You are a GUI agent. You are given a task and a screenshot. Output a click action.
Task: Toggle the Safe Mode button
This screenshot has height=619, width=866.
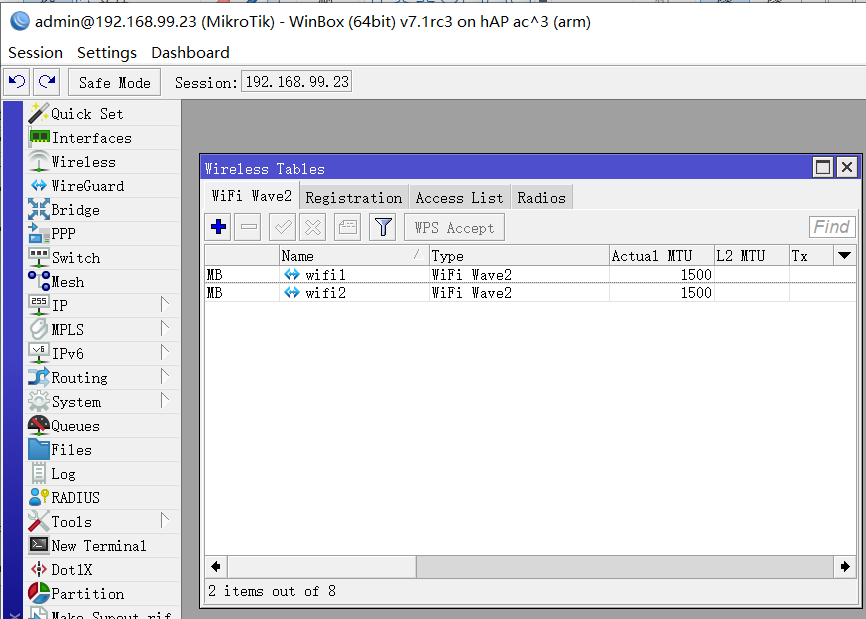coord(114,82)
